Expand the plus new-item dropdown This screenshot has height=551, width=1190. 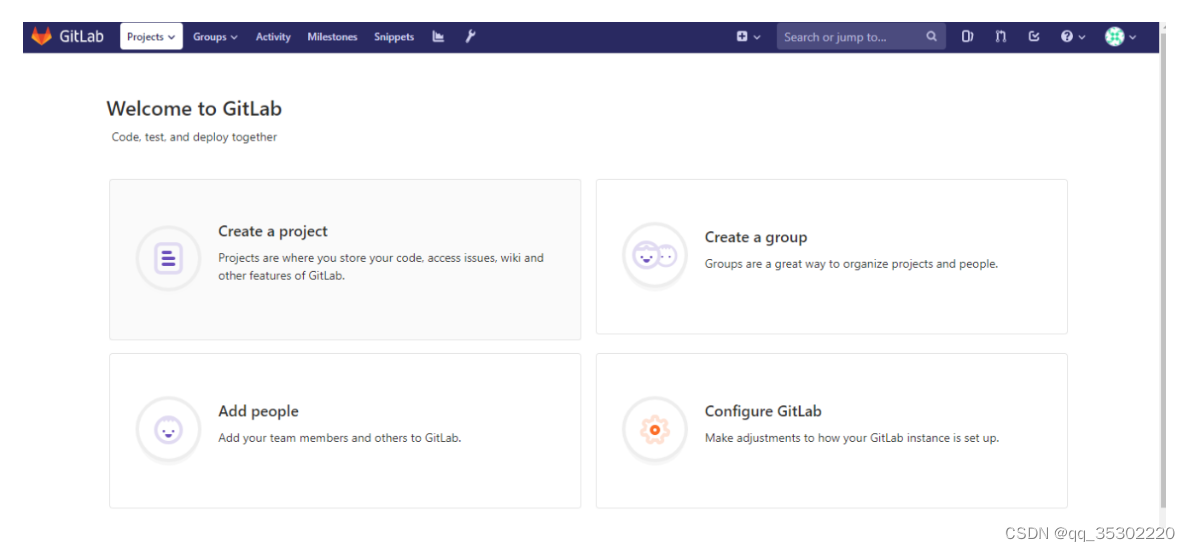point(748,36)
